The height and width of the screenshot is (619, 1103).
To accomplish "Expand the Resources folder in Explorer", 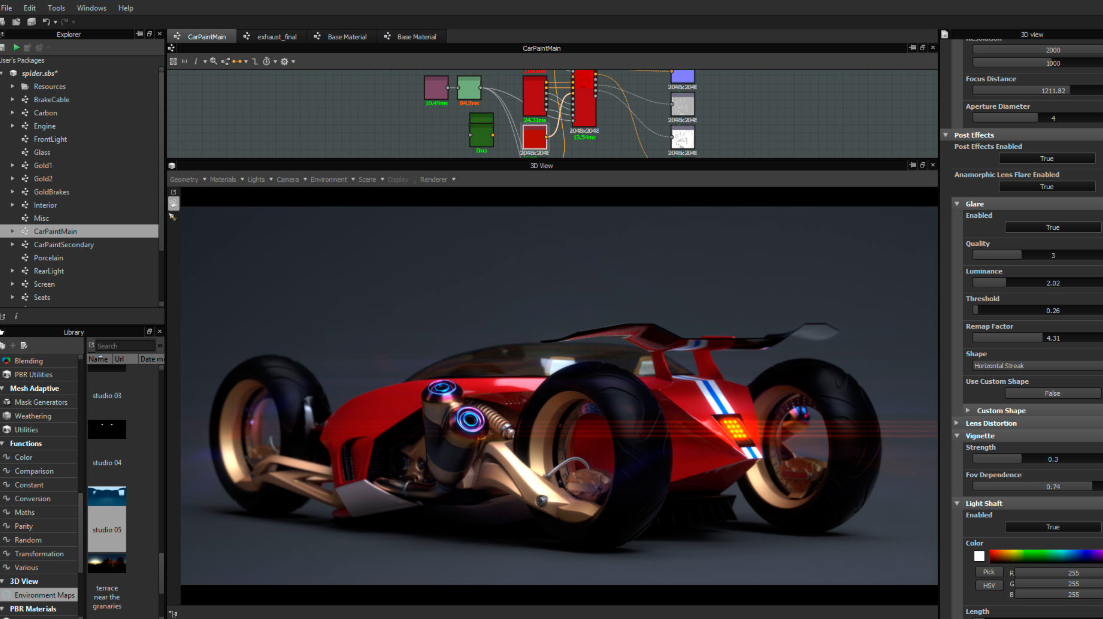I will point(12,87).
